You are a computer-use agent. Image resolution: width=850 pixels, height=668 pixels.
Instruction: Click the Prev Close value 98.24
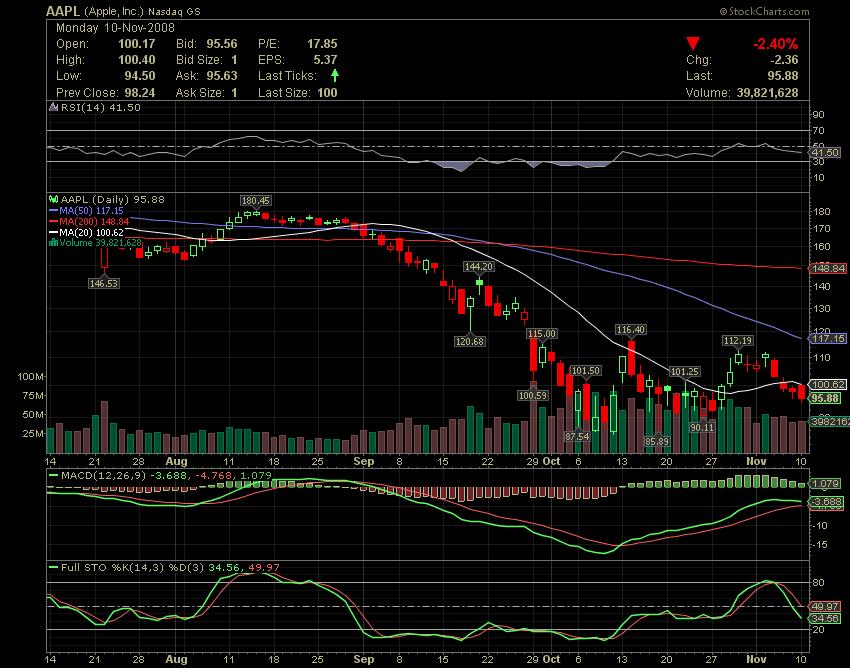coord(140,93)
